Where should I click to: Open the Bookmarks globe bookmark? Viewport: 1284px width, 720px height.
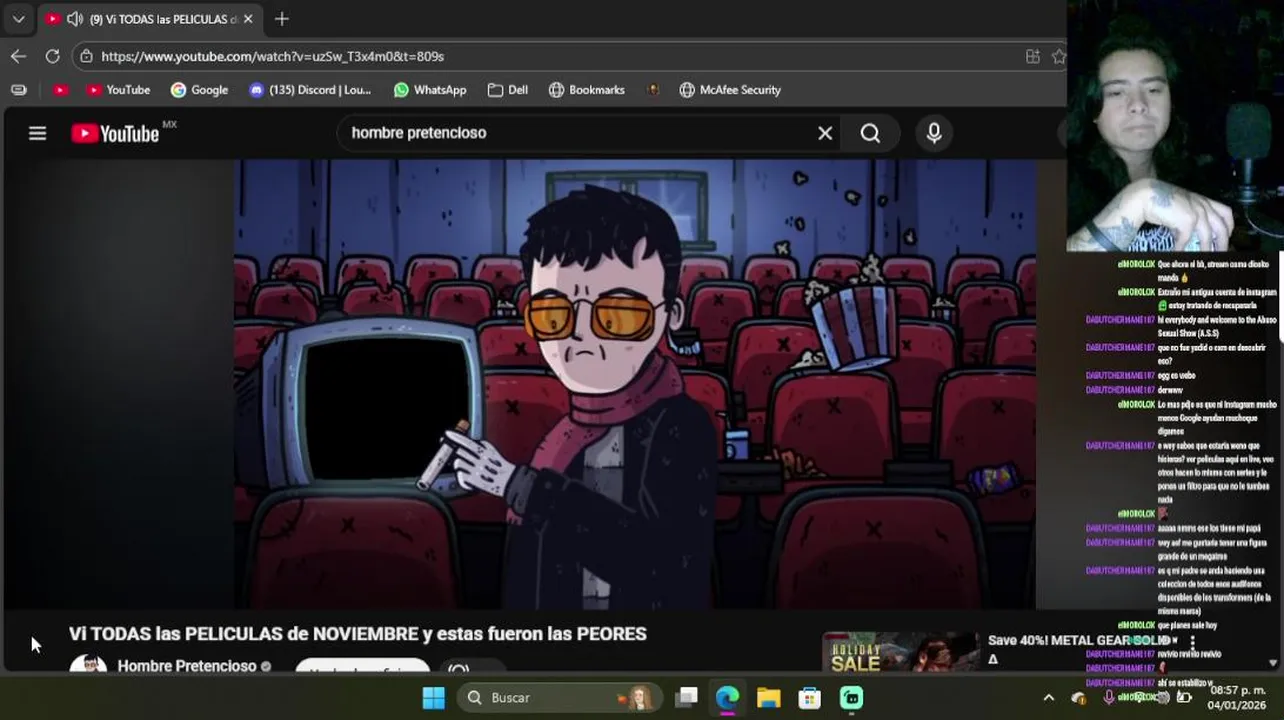(x=587, y=90)
